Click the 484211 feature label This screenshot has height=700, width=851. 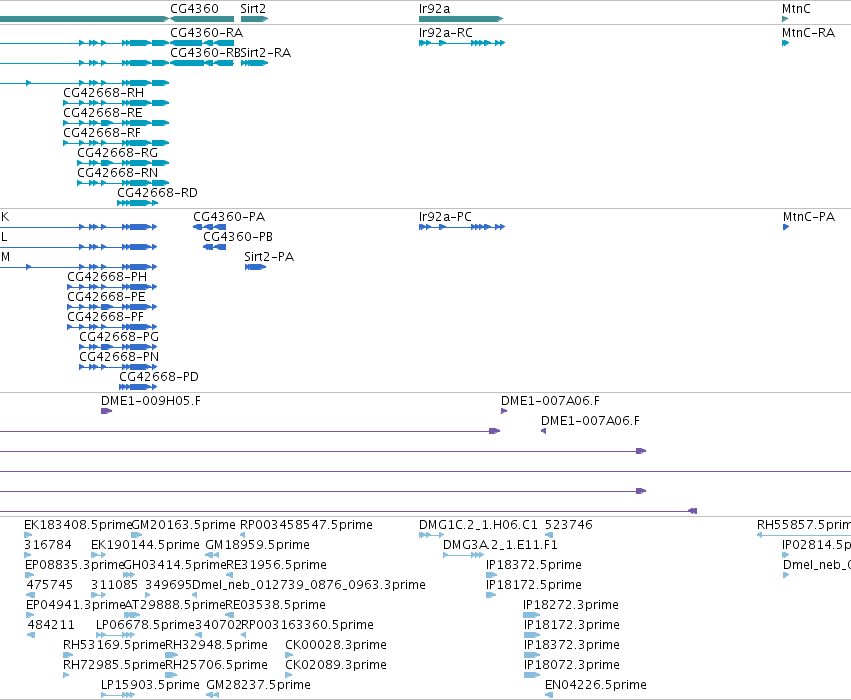[51, 625]
